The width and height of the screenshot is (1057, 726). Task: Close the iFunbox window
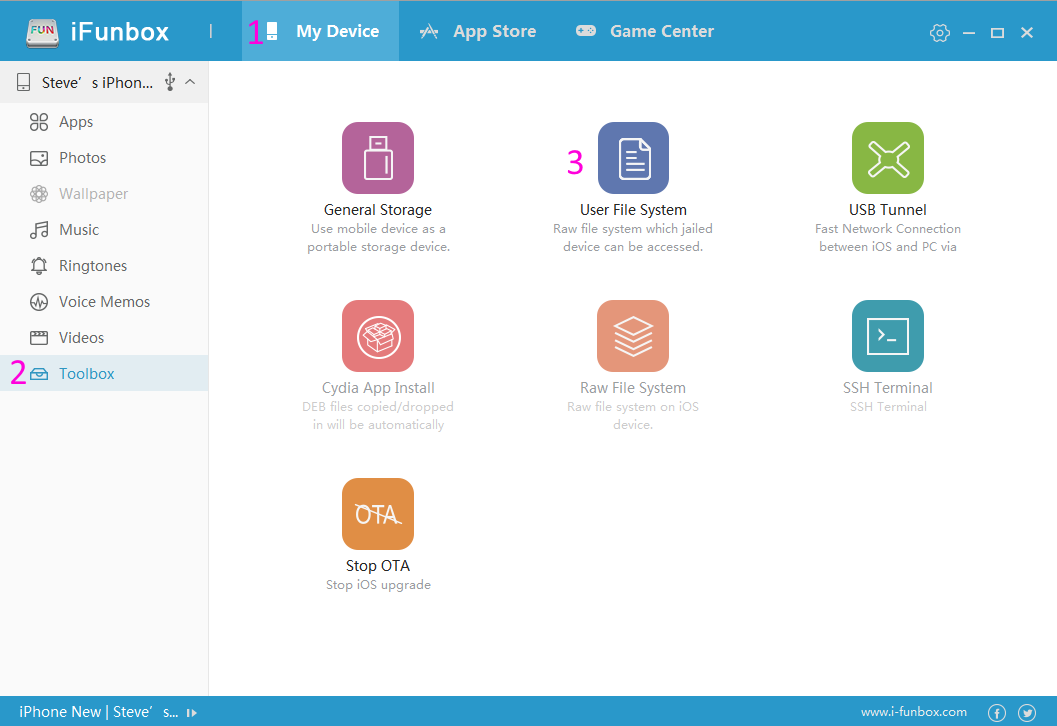point(1027,32)
